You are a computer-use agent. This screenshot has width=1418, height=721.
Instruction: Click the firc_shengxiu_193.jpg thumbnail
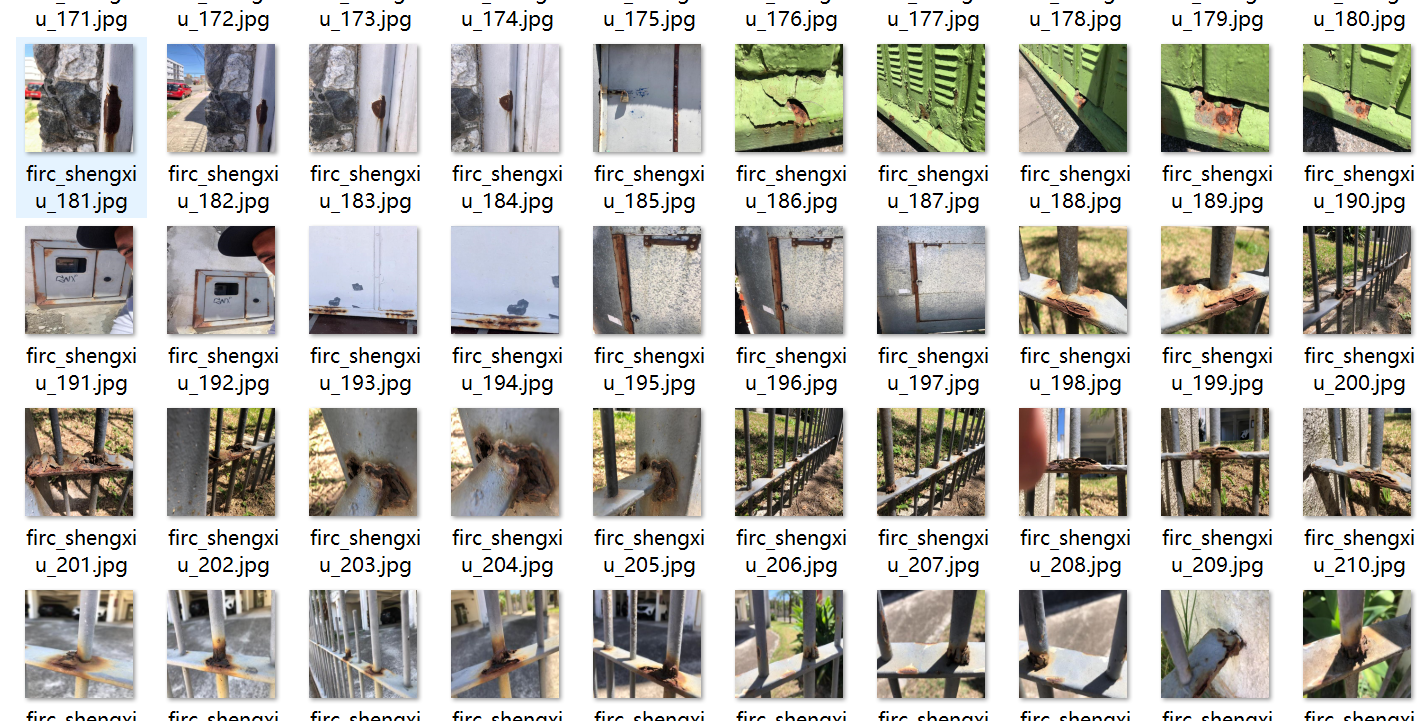(x=363, y=280)
